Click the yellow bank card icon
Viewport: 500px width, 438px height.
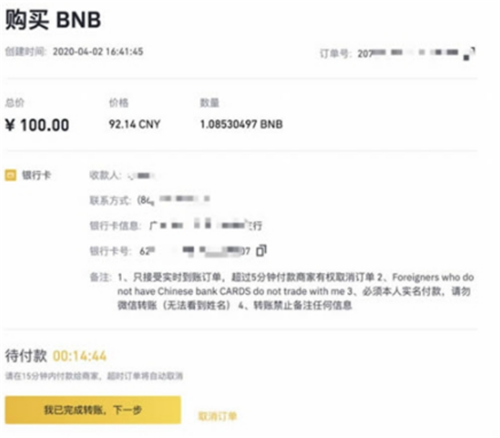pyautogui.click(x=10, y=175)
